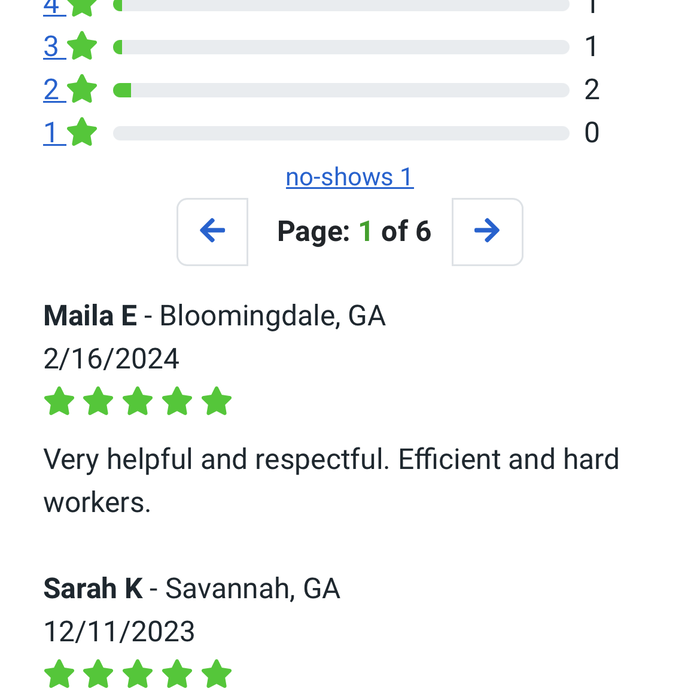The height and width of the screenshot is (700, 700).
Task: Filter reviews by 3 star link
Action: 54,46
